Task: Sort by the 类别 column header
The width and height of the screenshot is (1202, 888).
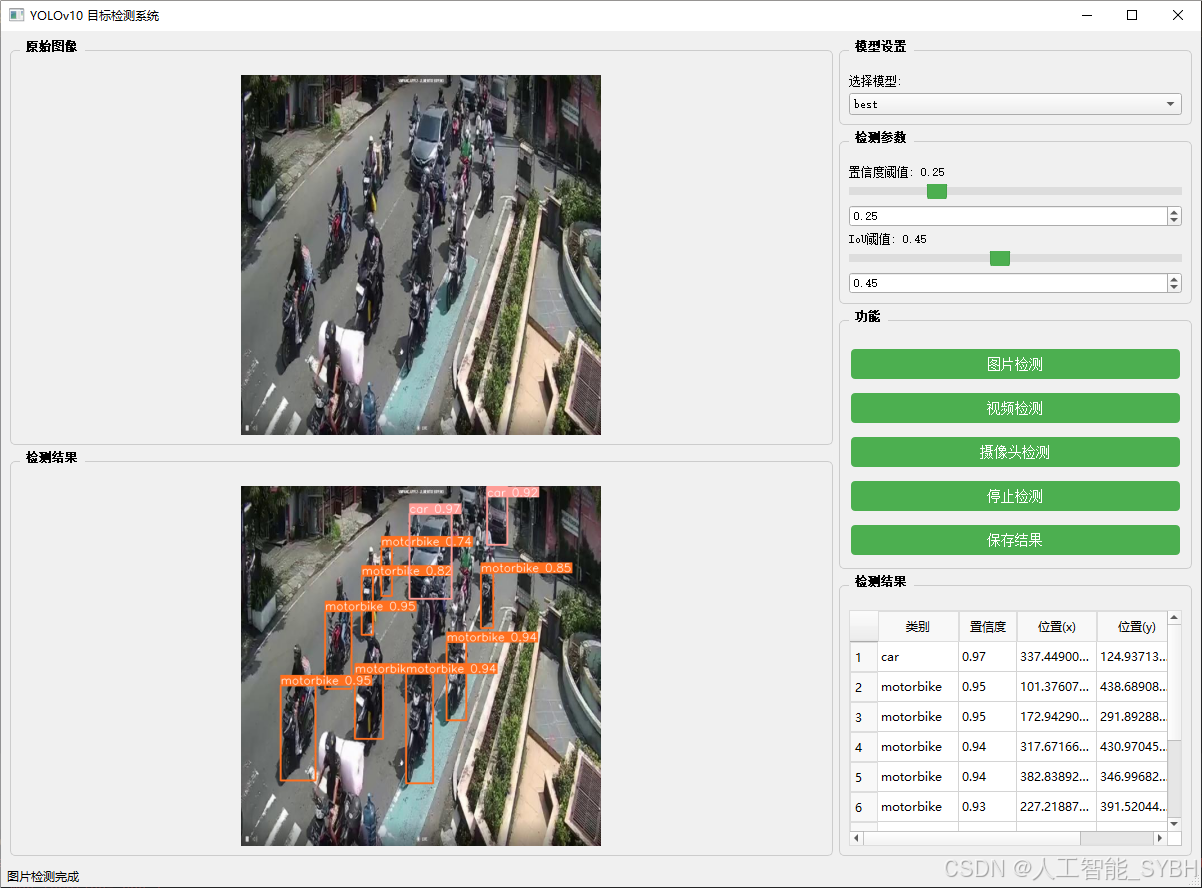Action: coord(917,626)
